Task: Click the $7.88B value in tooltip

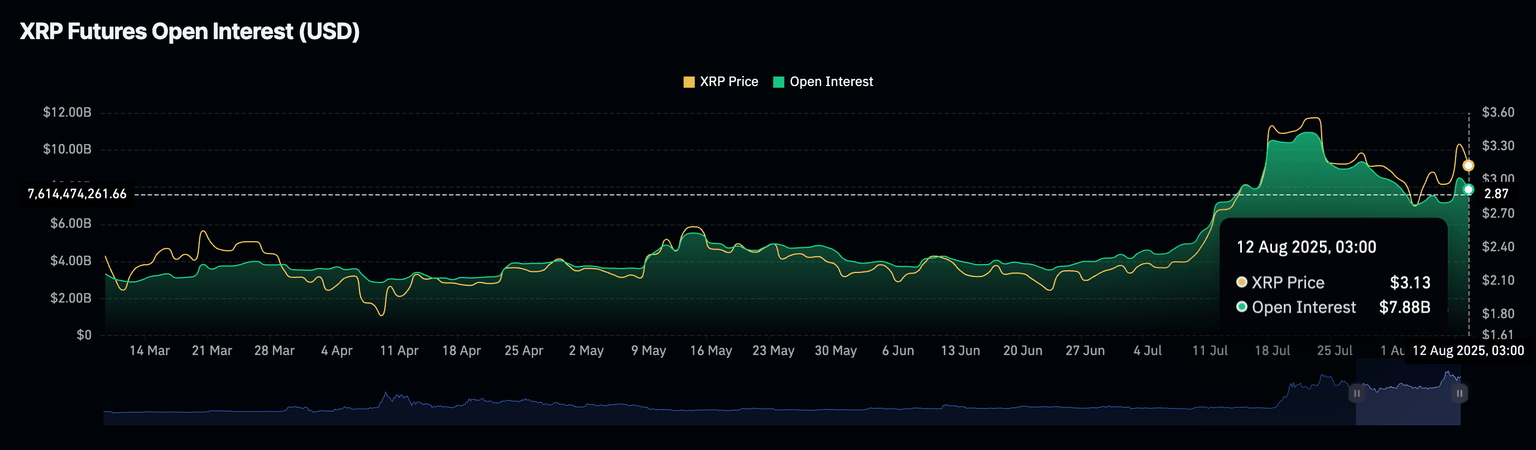Action: [x=1411, y=308]
